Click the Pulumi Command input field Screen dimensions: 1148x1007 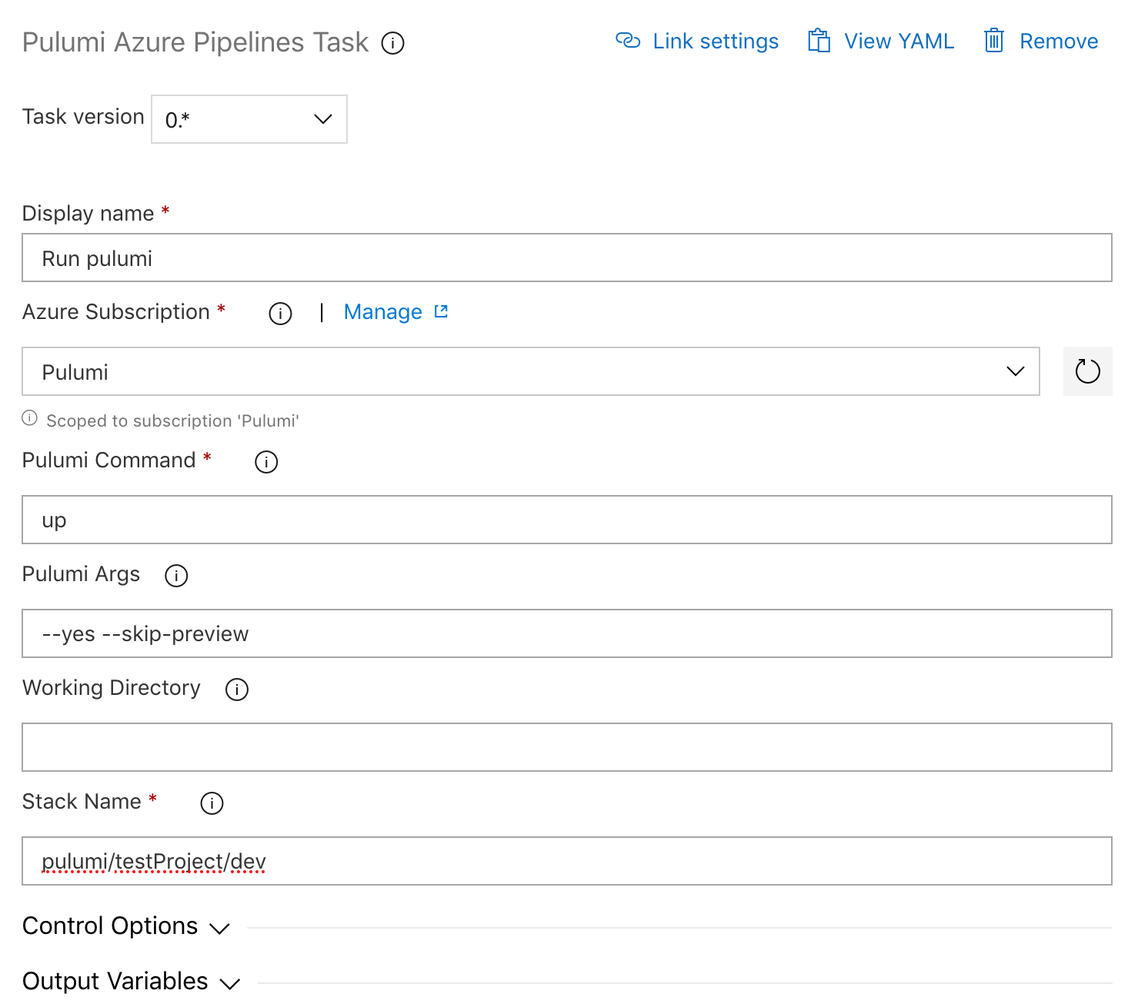tap(566, 520)
